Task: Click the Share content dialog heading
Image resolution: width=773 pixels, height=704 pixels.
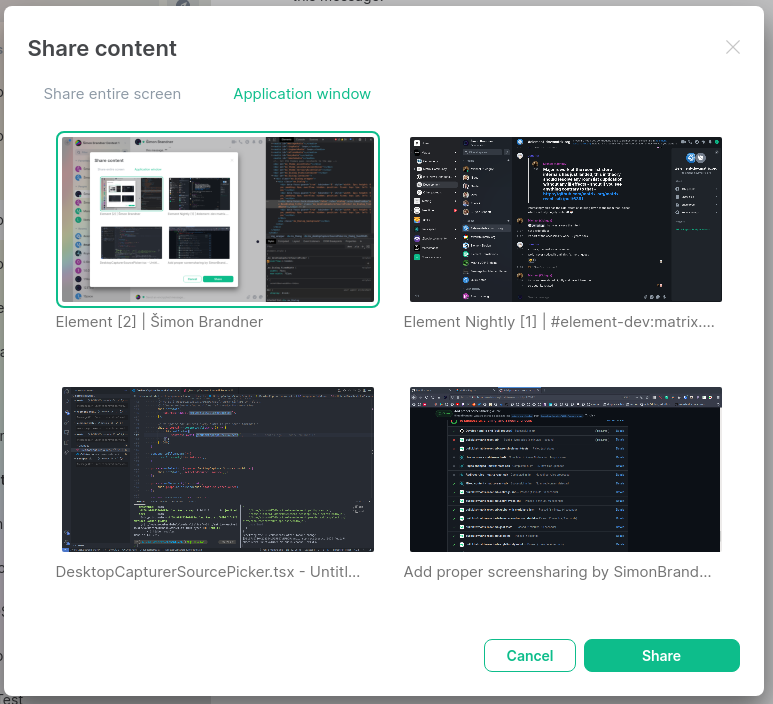Action: click(x=102, y=48)
